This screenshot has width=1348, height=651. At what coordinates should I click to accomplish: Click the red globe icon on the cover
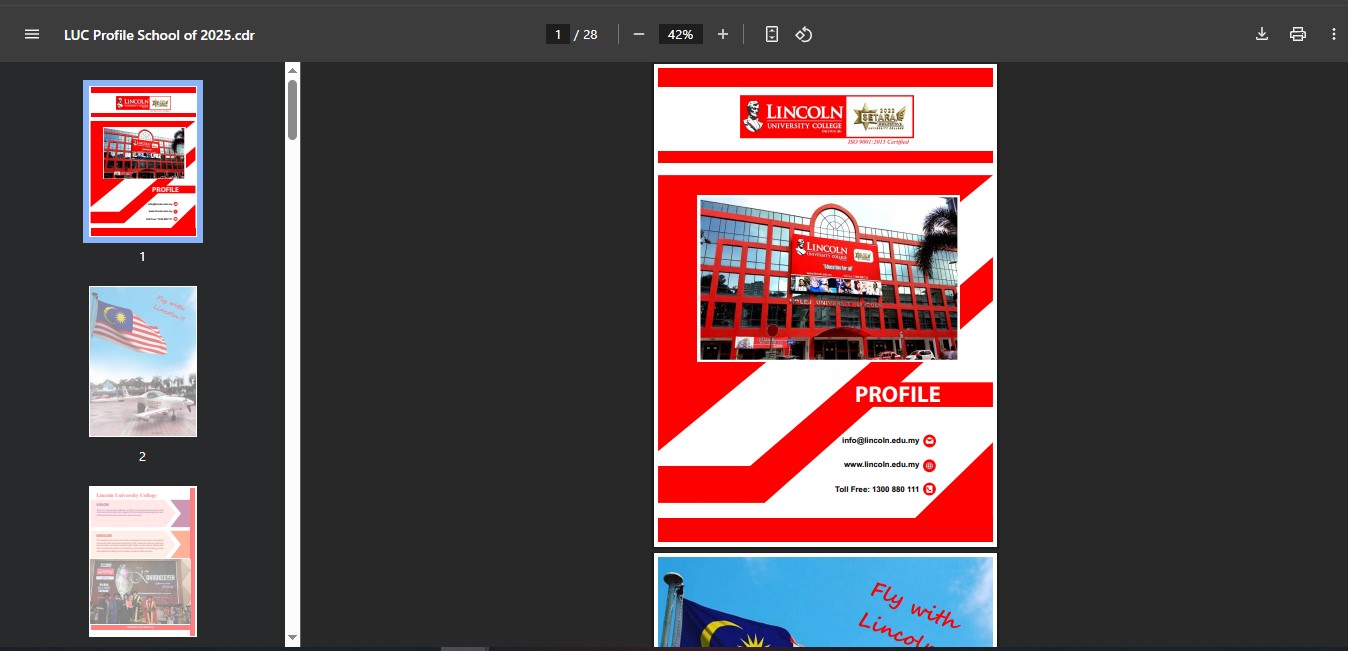point(930,465)
